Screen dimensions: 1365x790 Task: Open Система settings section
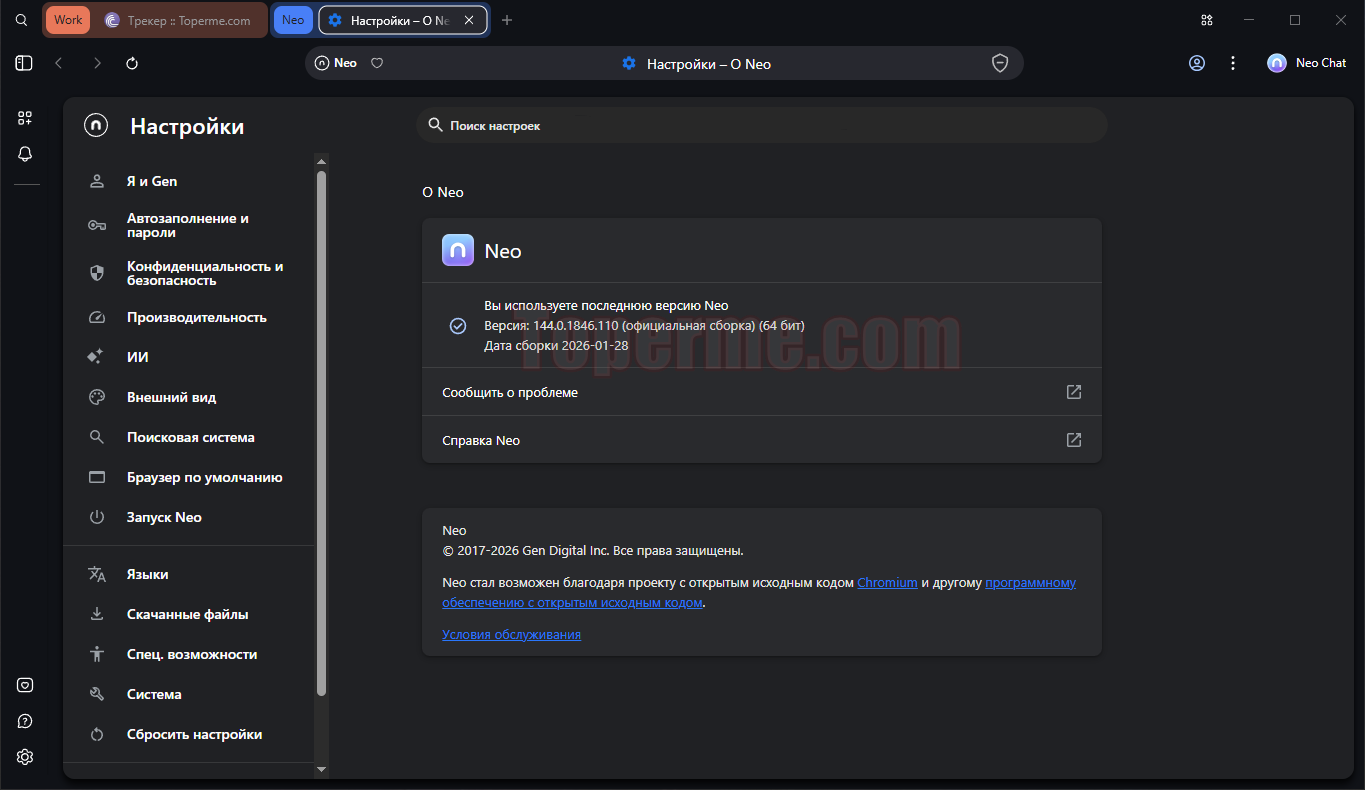tap(191, 694)
